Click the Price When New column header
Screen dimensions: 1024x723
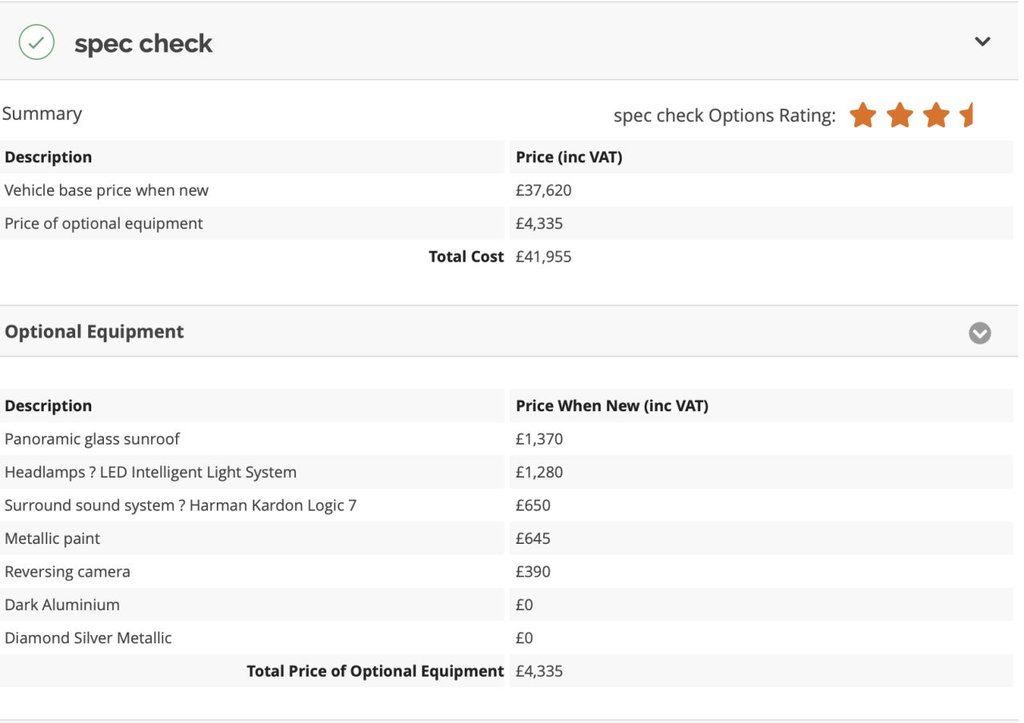[612, 406]
